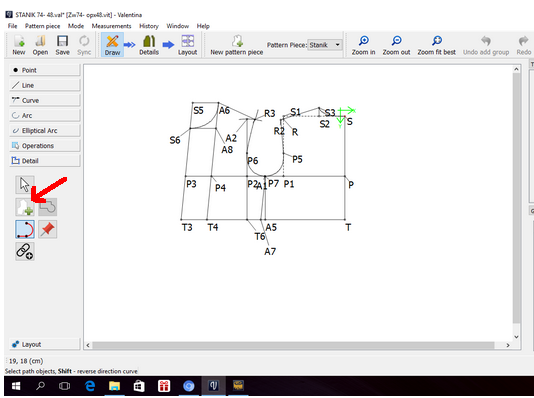
Task: Select the union details tool icon
Action: click(48, 207)
